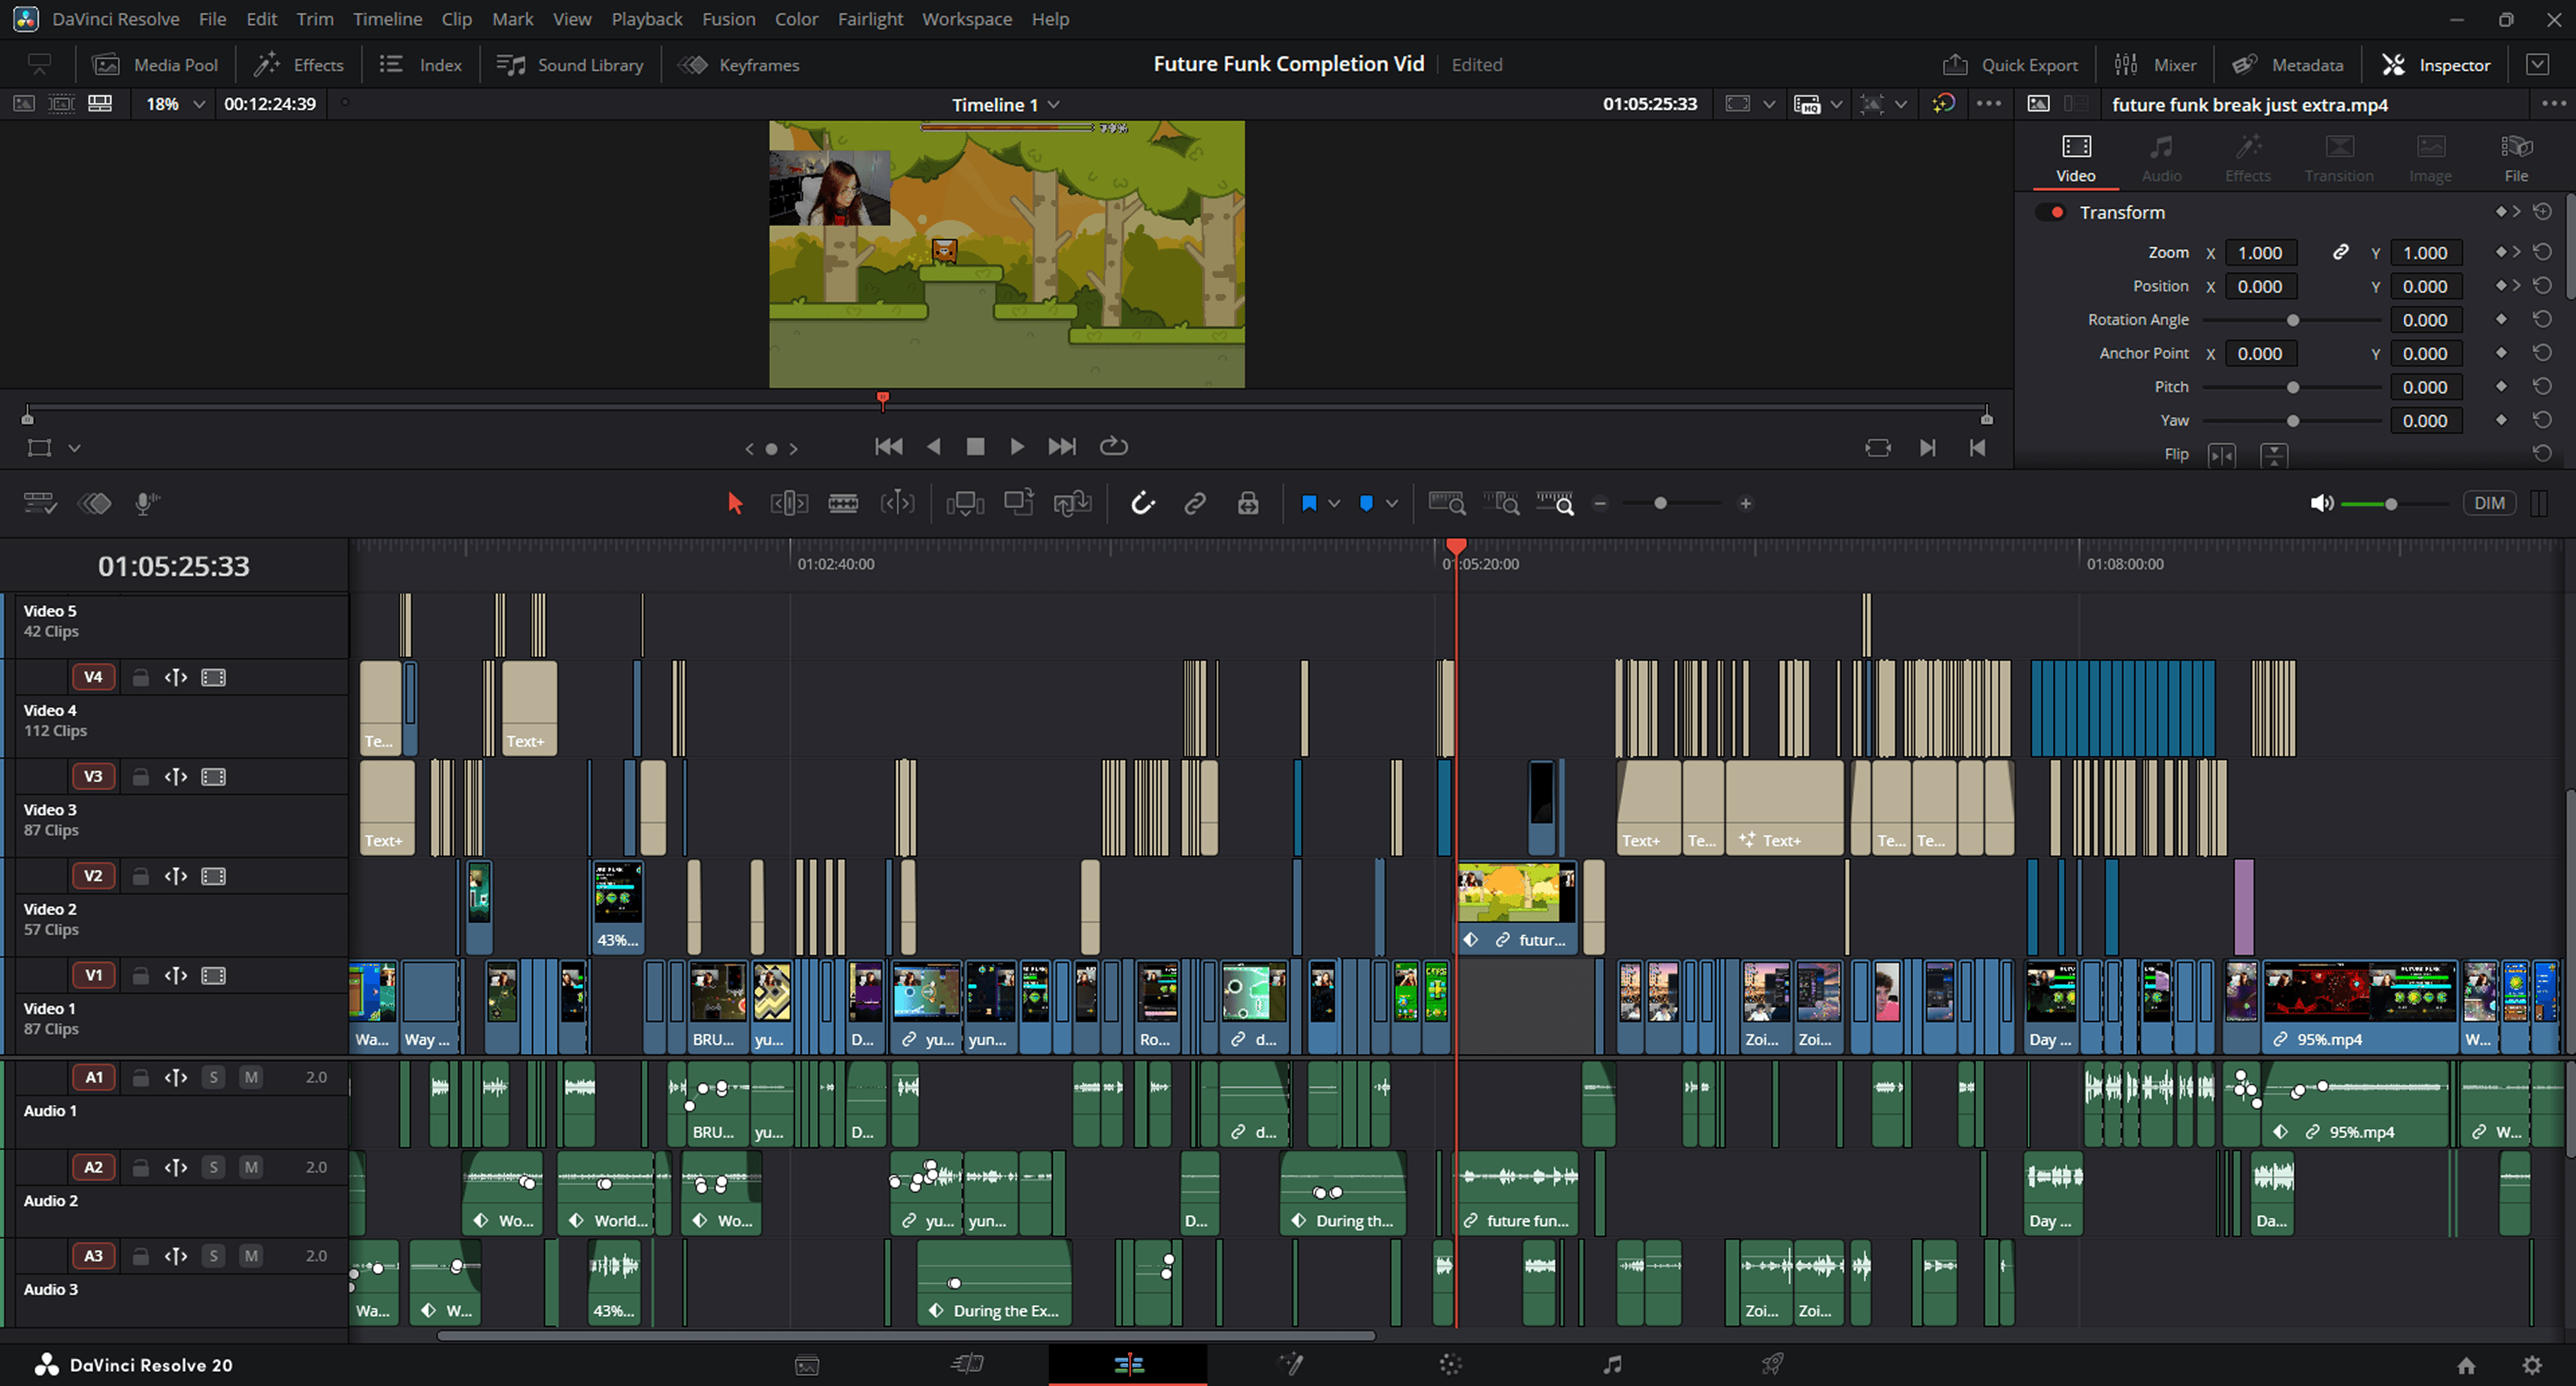Click the Insert Clip icon

[965, 503]
